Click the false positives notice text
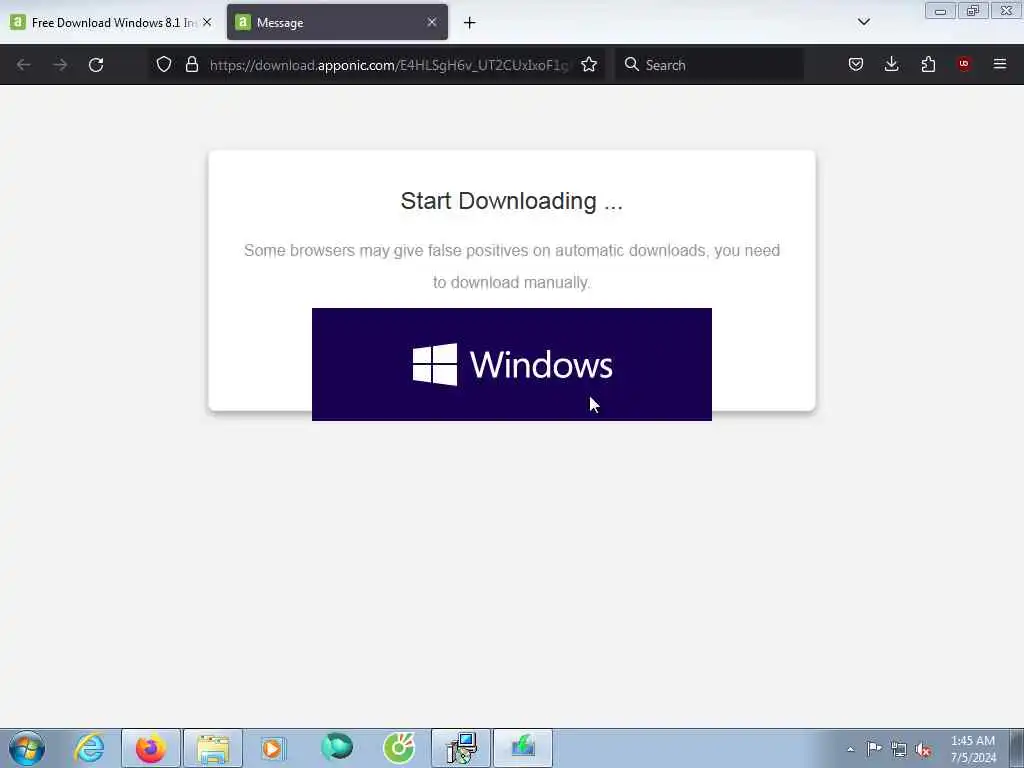Screen dimensions: 1024x768 pyautogui.click(x=512, y=266)
